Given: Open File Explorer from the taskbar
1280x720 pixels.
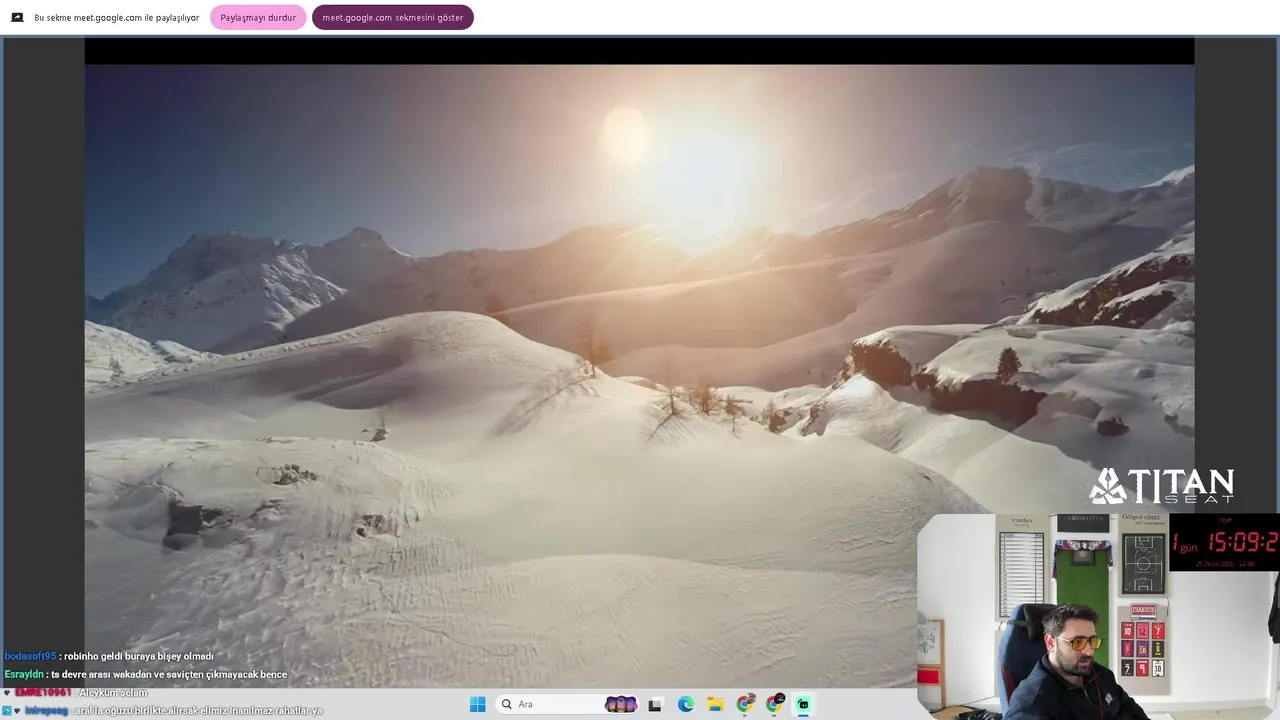Looking at the screenshot, I should click(x=715, y=704).
